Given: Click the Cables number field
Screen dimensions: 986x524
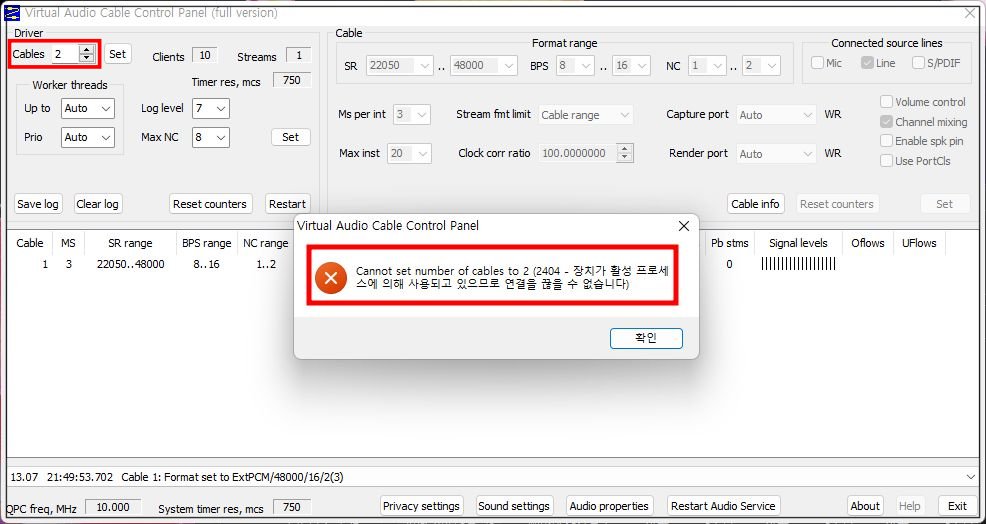Looking at the screenshot, I should coord(65,54).
